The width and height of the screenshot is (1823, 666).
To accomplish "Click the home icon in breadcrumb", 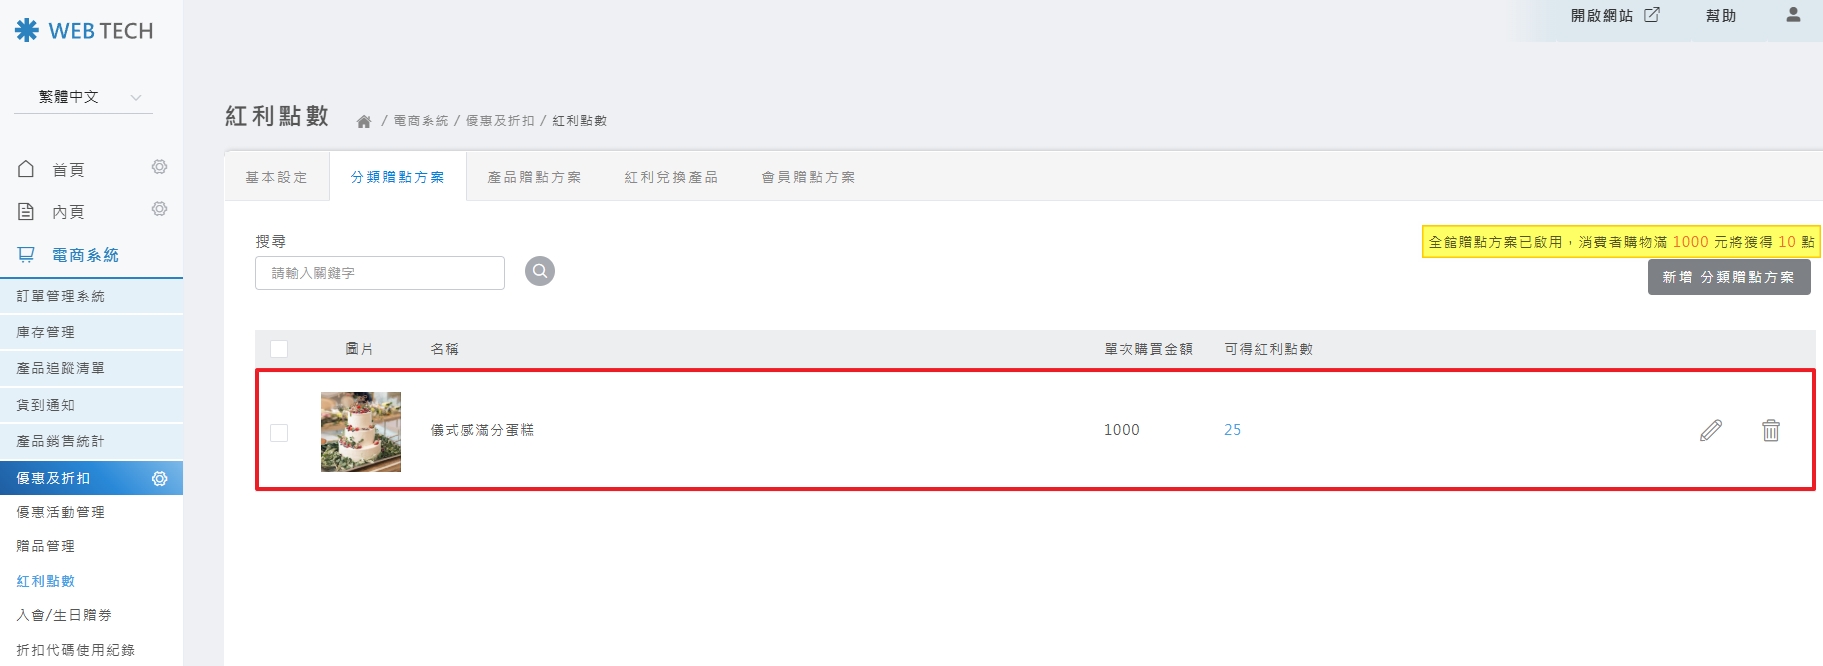I will (364, 121).
